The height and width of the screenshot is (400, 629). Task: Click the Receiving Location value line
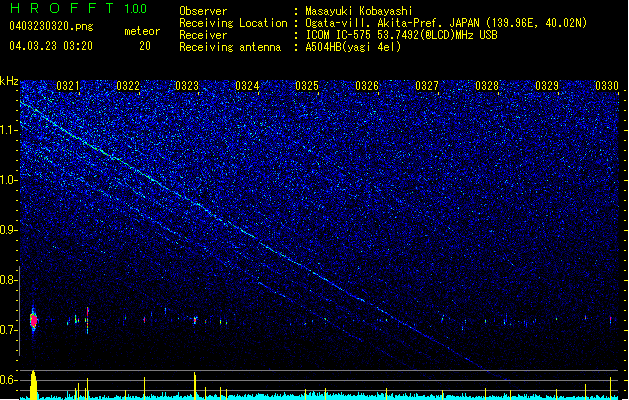(x=446, y=23)
